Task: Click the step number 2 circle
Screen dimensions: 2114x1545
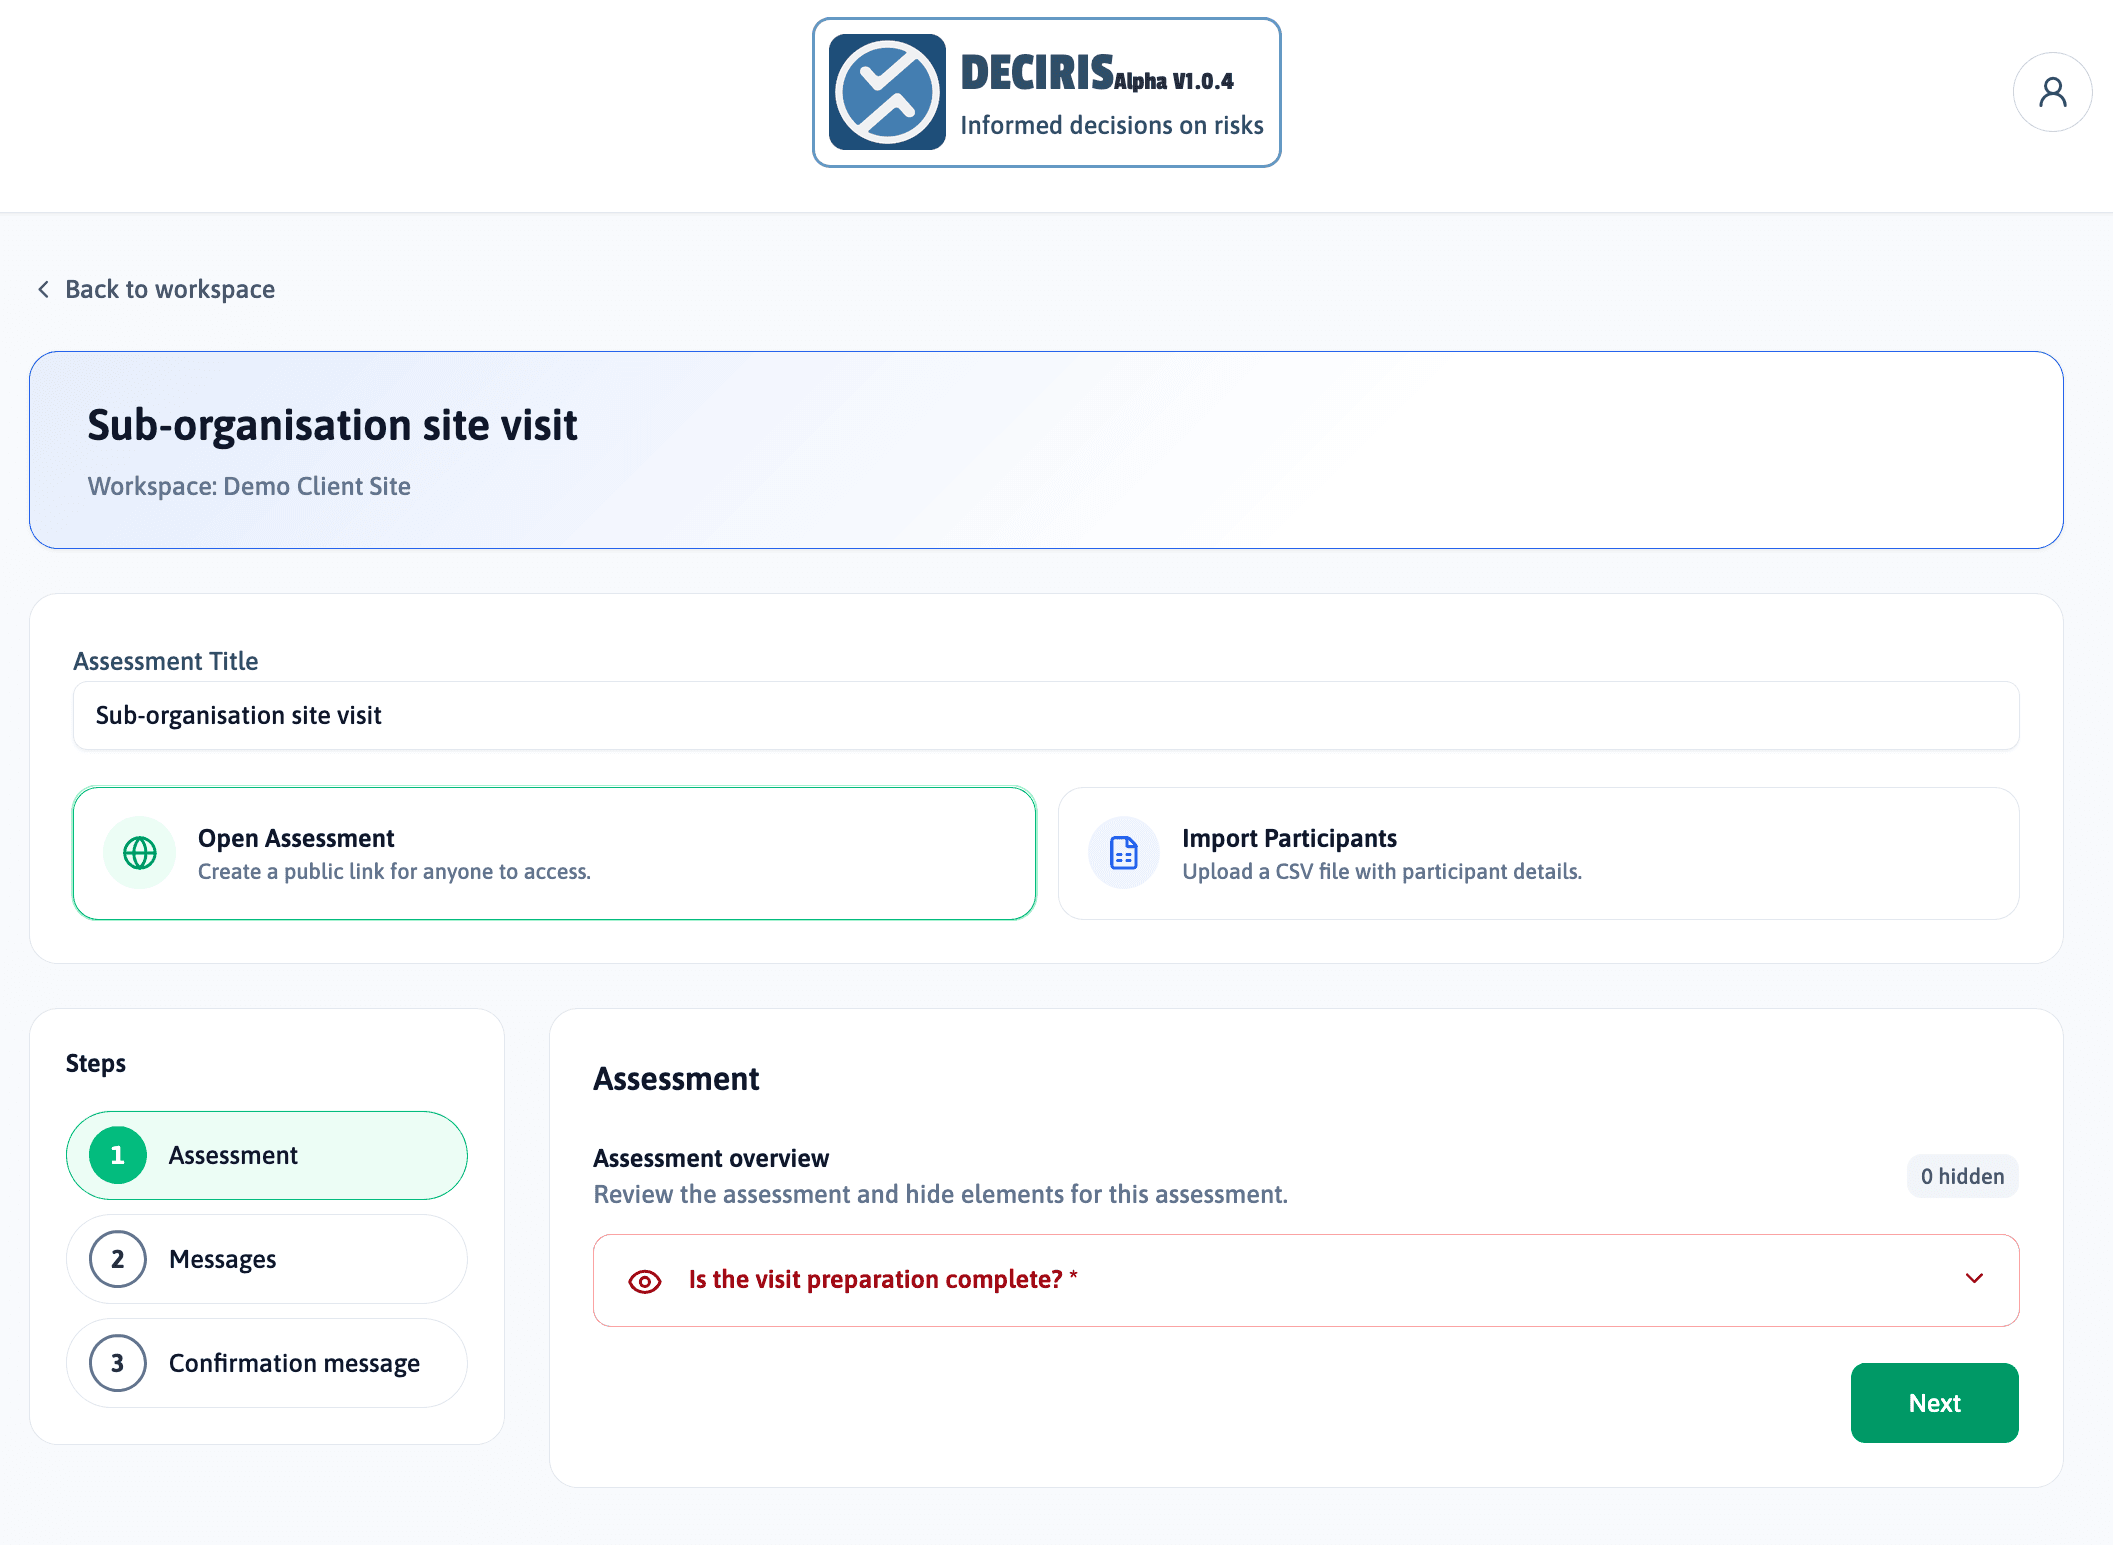Action: click(118, 1259)
